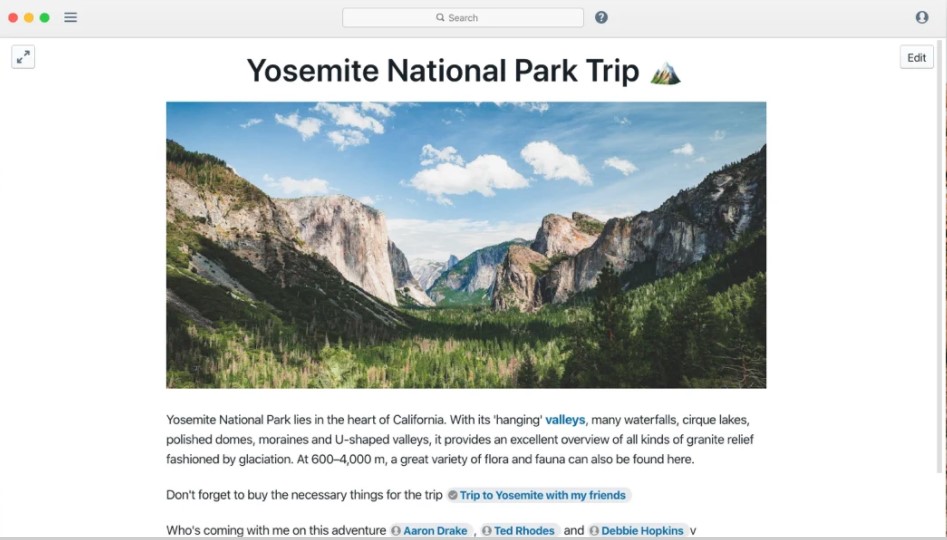Open the user account profile icon
The height and width of the screenshot is (540, 947).
click(x=922, y=17)
